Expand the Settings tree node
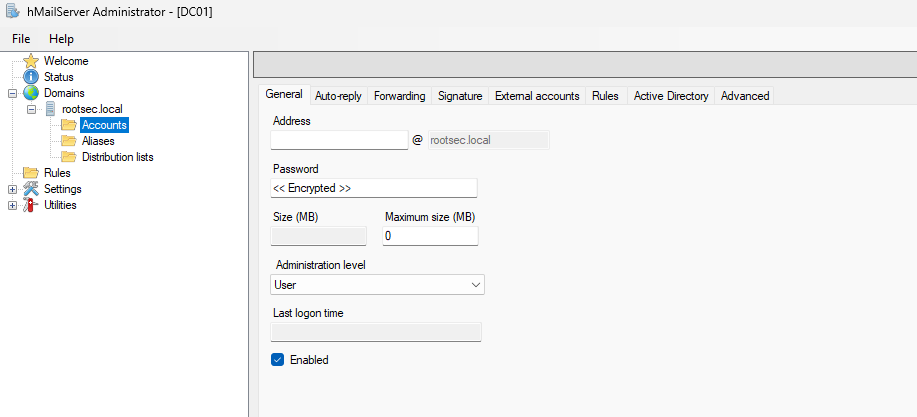917x417 pixels. pos(12,189)
